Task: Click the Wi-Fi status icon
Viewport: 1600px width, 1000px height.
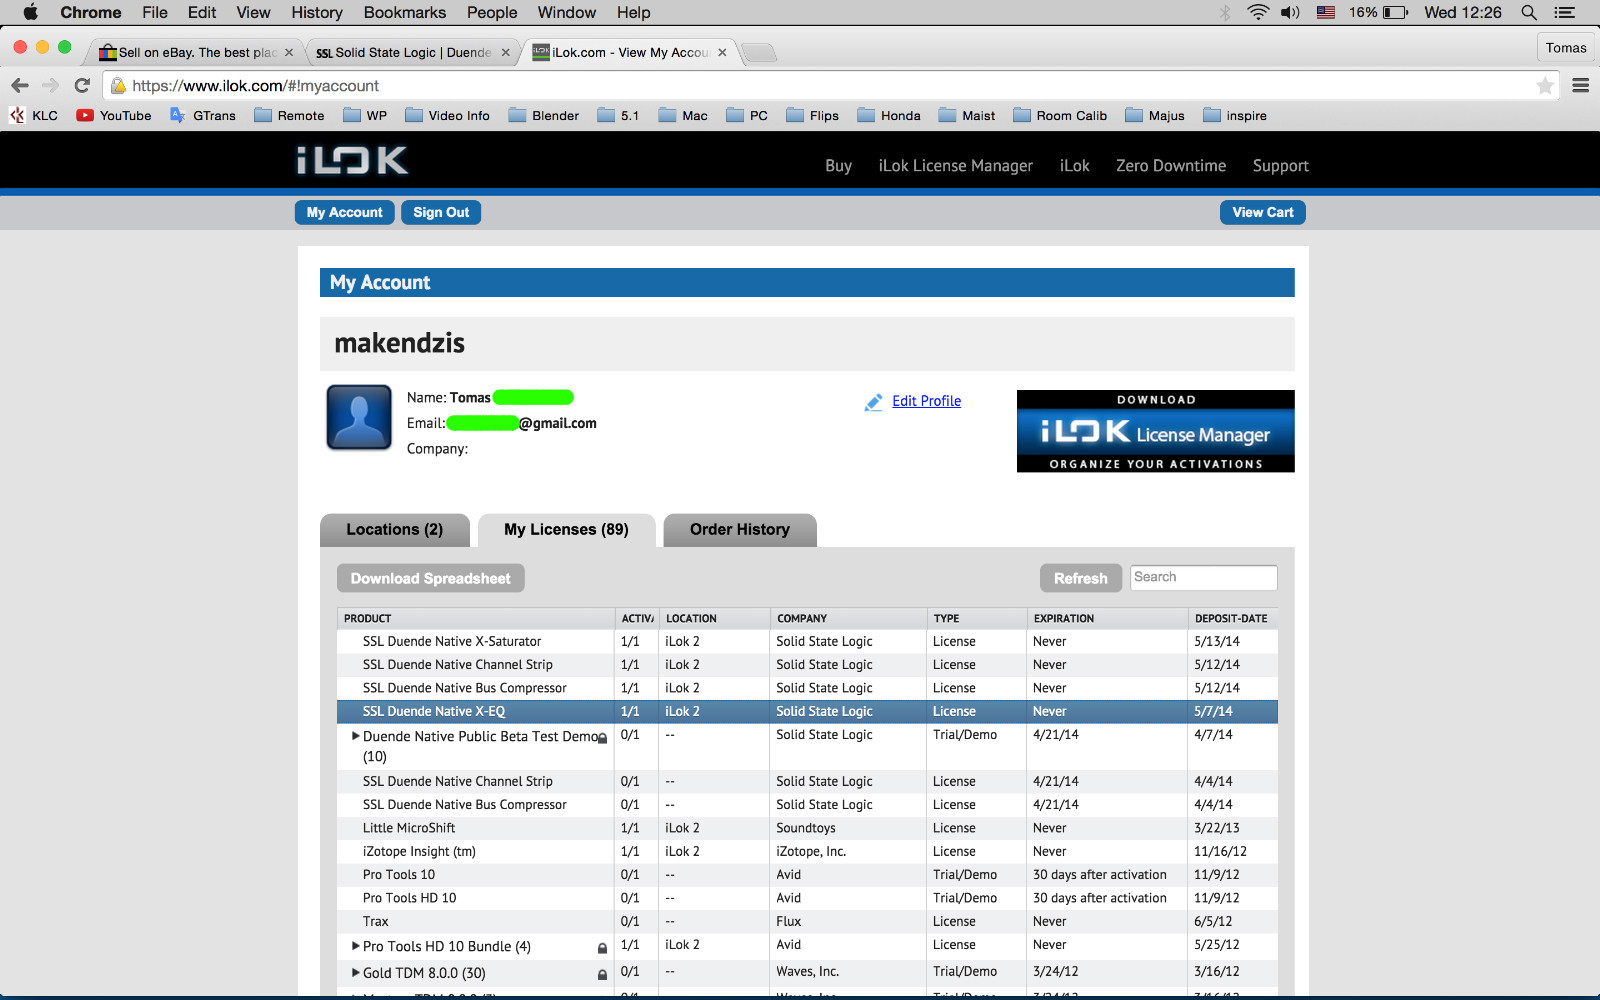Action: pyautogui.click(x=1258, y=12)
